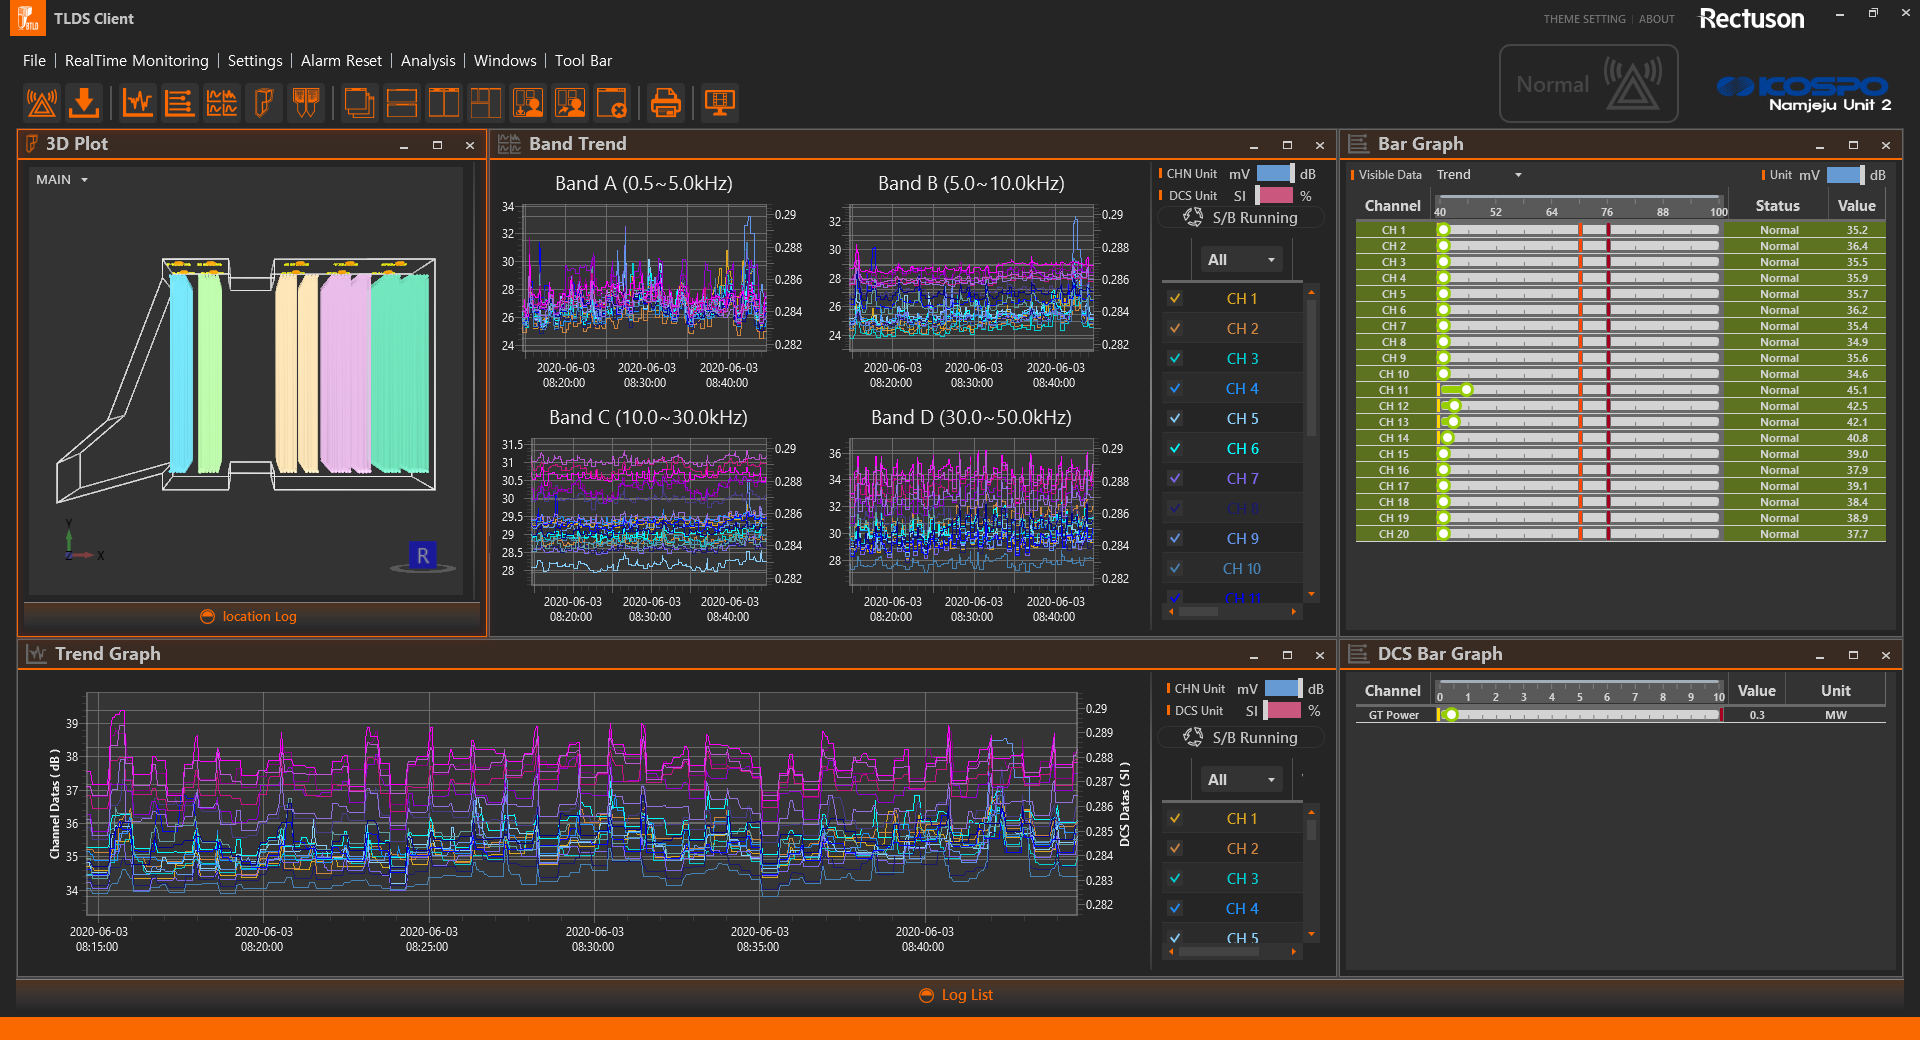This screenshot has height=1040, width=1920.
Task: Click the print toolbar icon
Action: coord(667,102)
